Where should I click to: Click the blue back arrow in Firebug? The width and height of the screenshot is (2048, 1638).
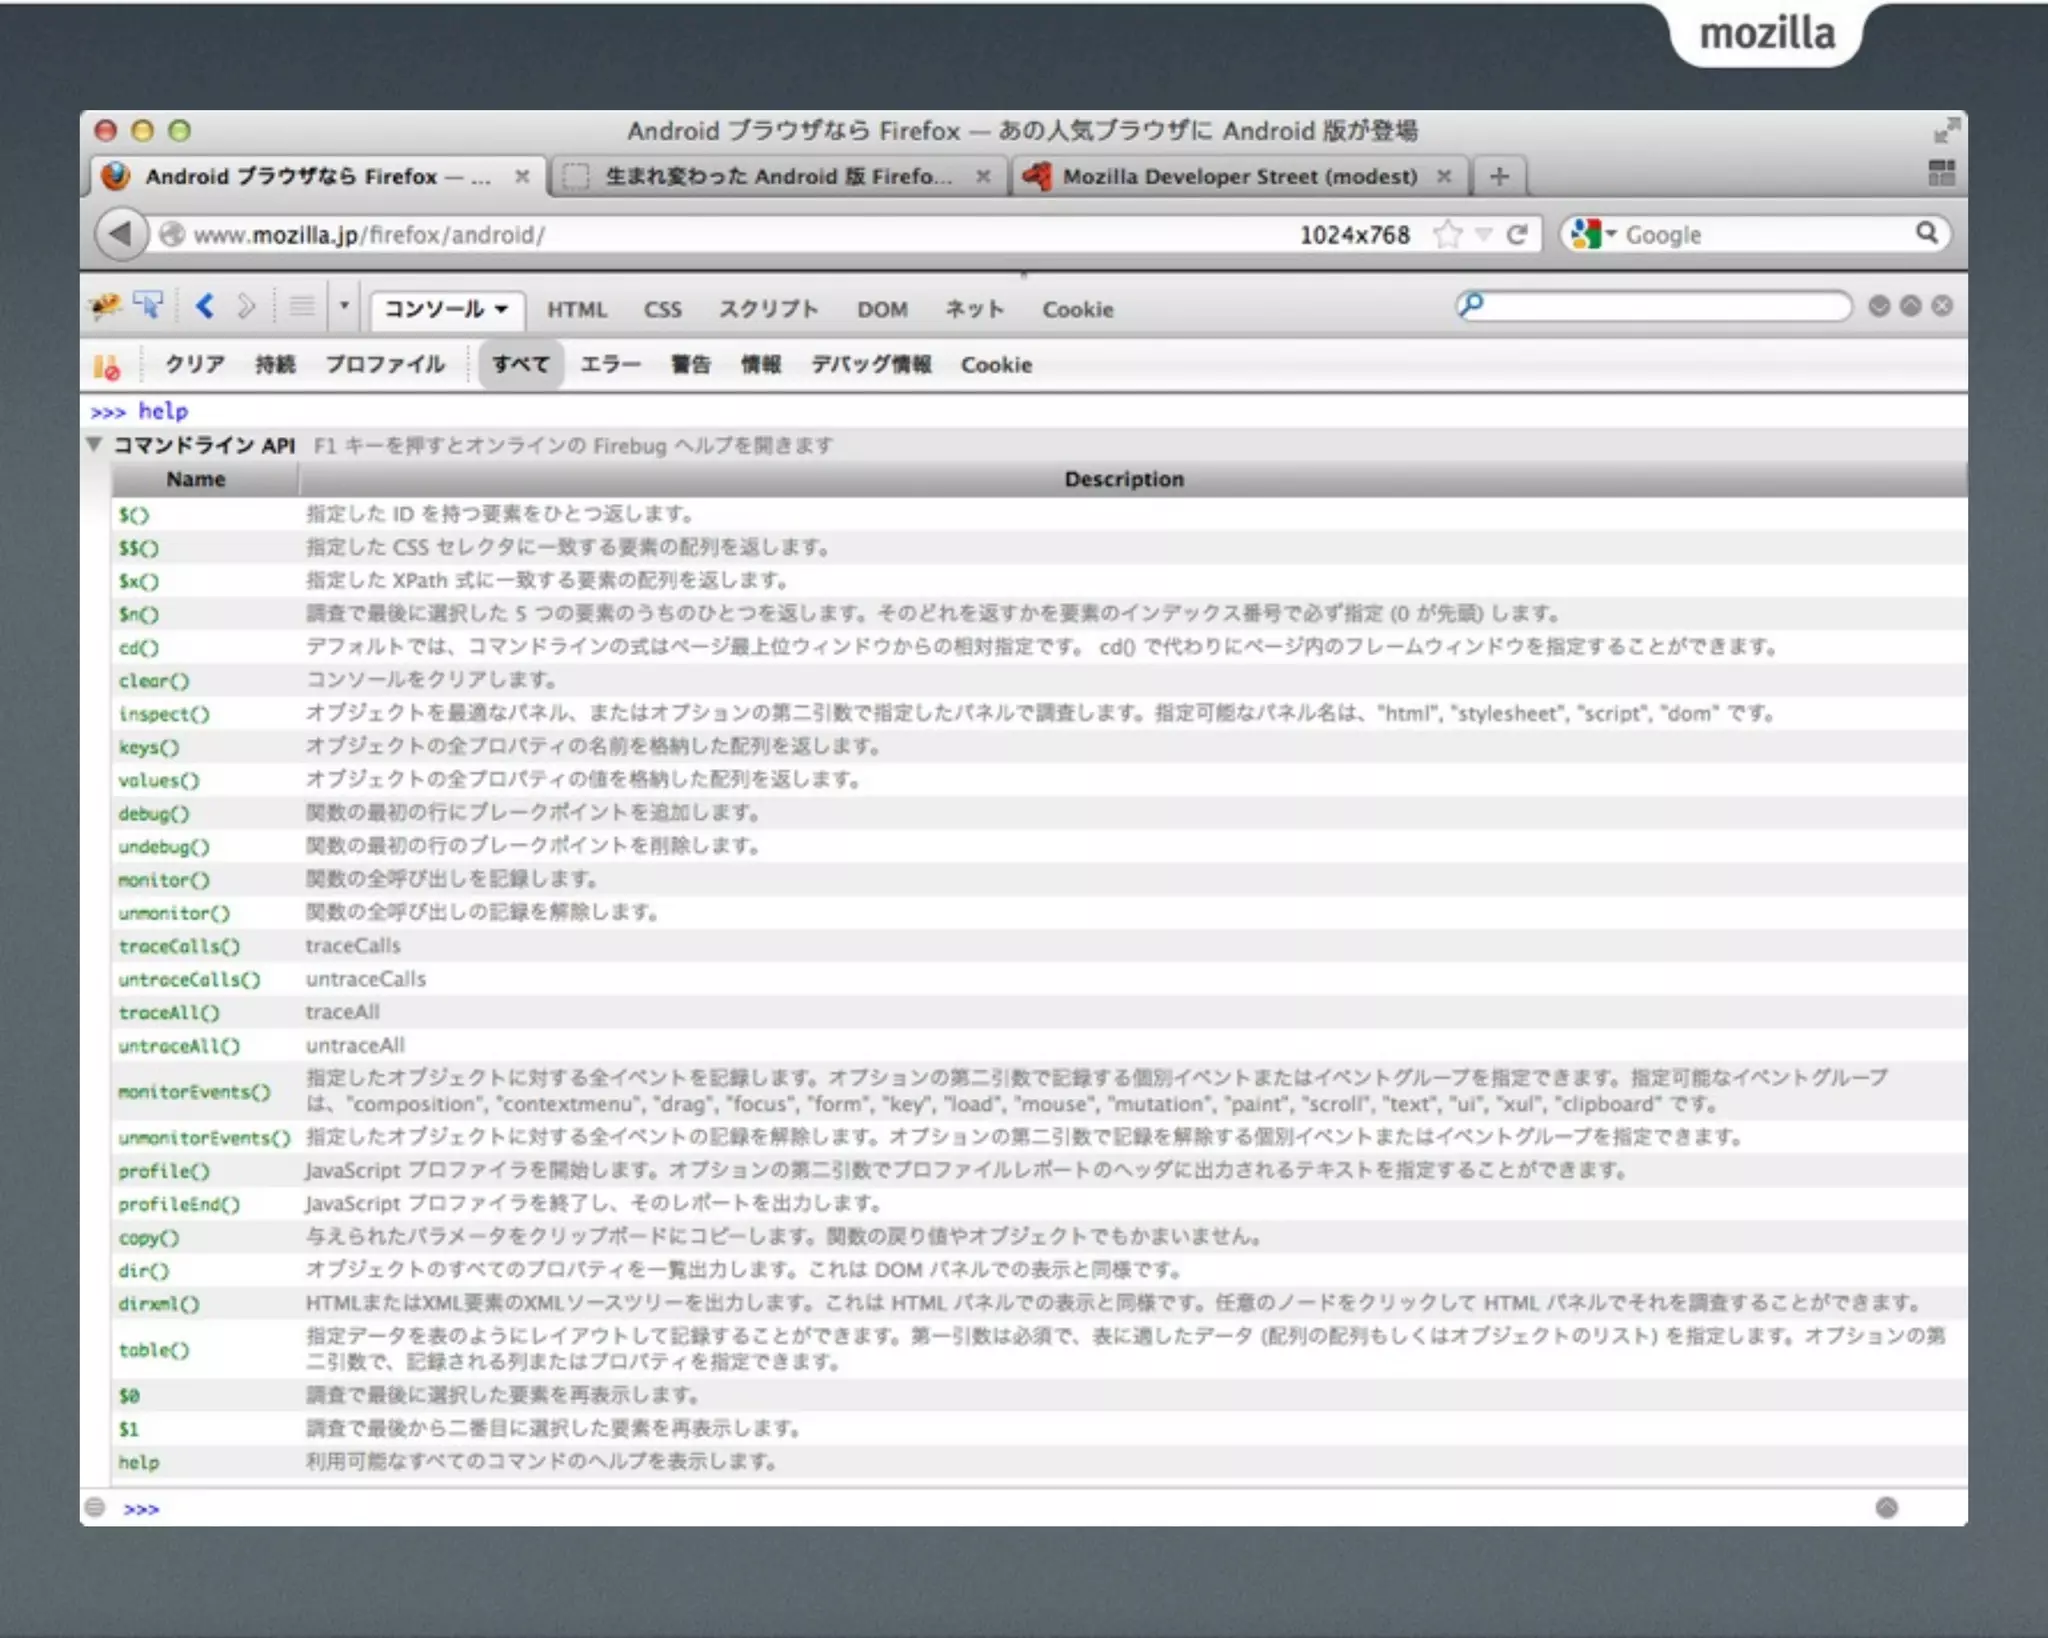[205, 306]
